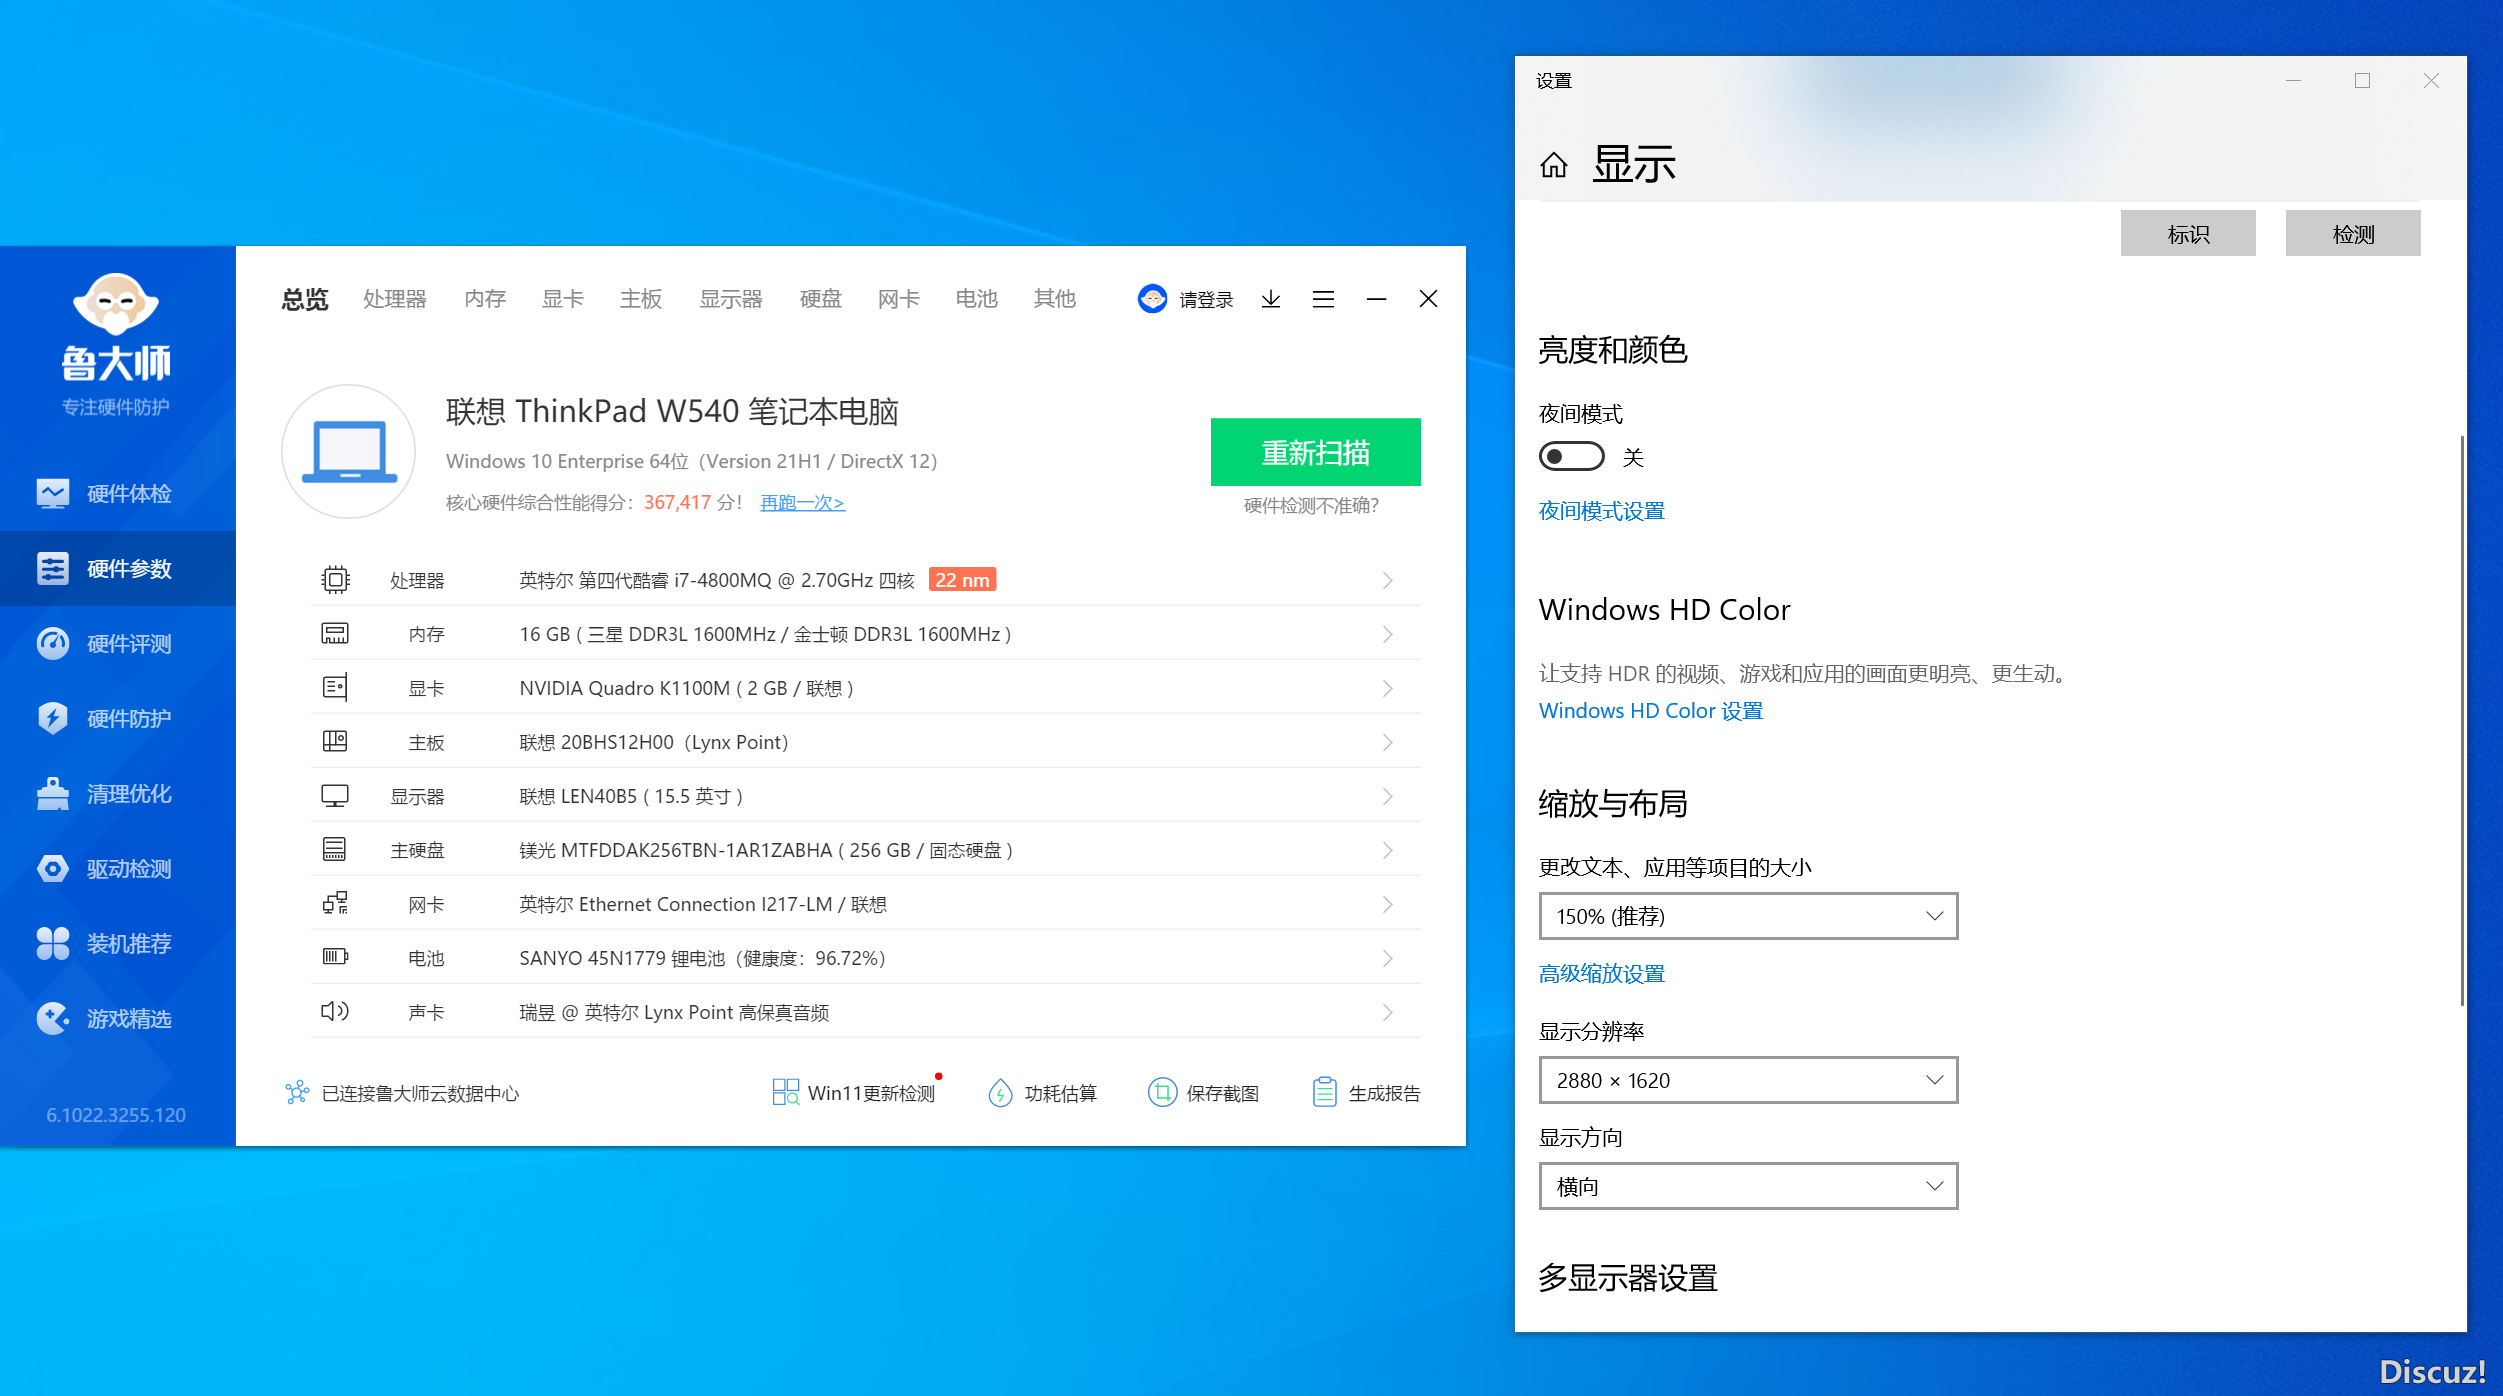Click 生成报告 to generate a report
Screen dimensions: 2503x1396
point(1366,1093)
